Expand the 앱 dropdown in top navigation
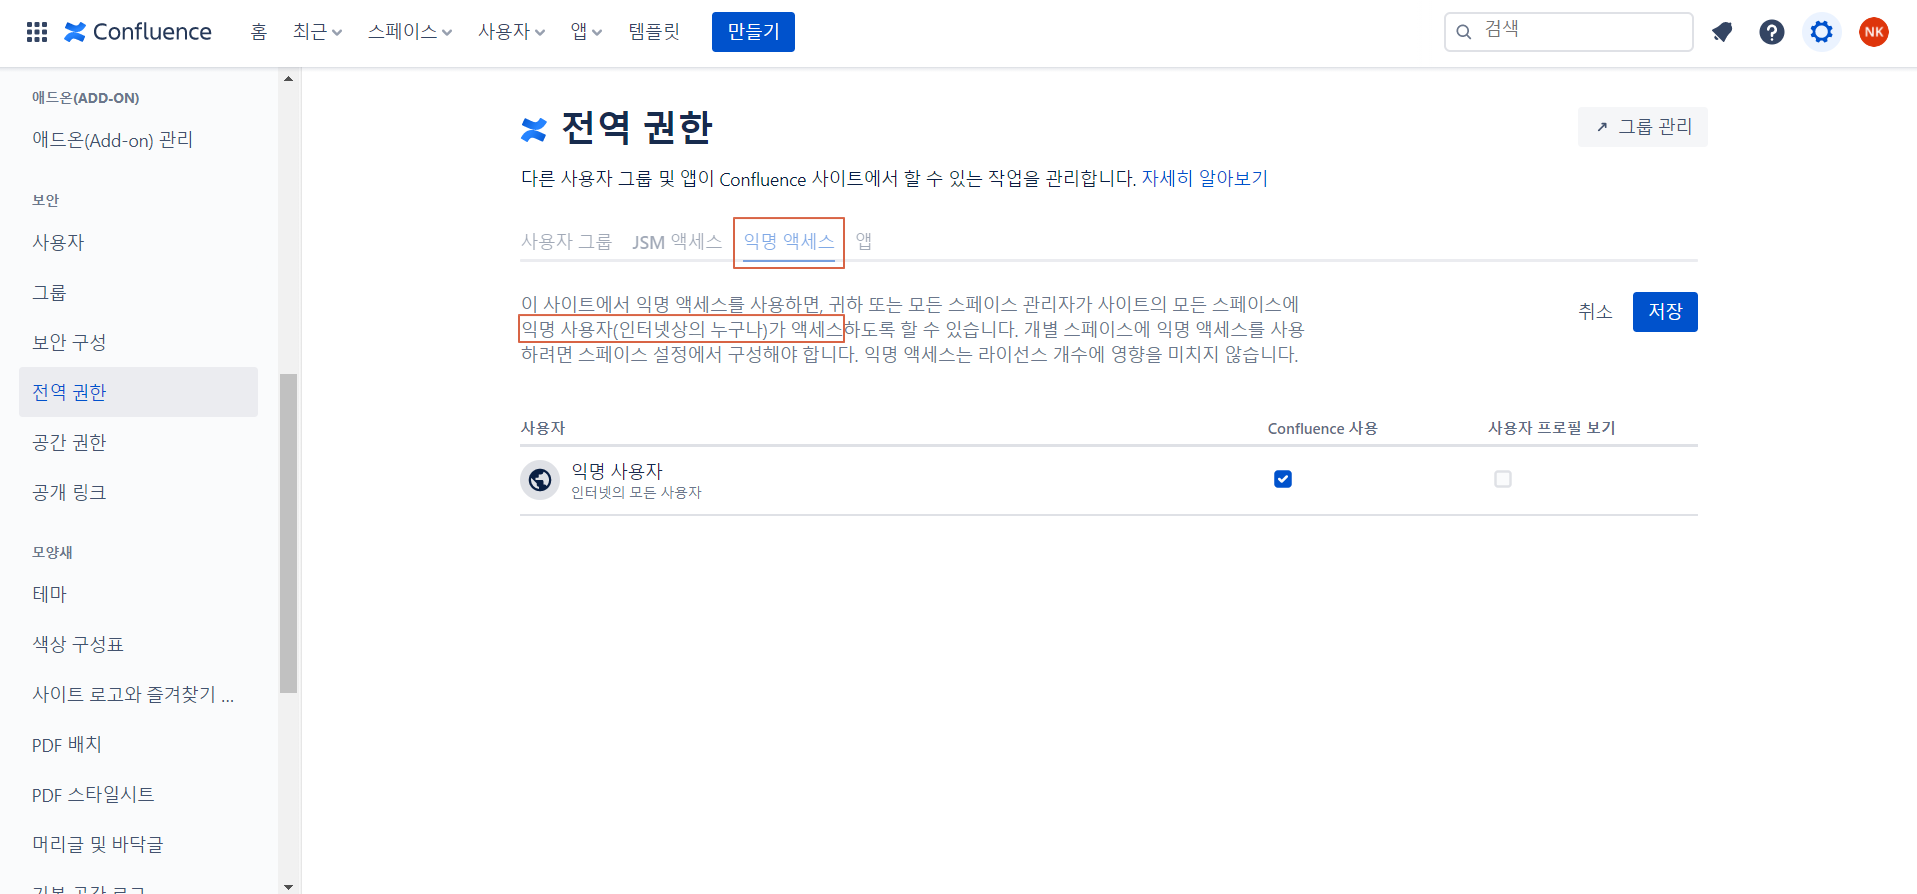Viewport: 1917px width, 894px height. (586, 32)
